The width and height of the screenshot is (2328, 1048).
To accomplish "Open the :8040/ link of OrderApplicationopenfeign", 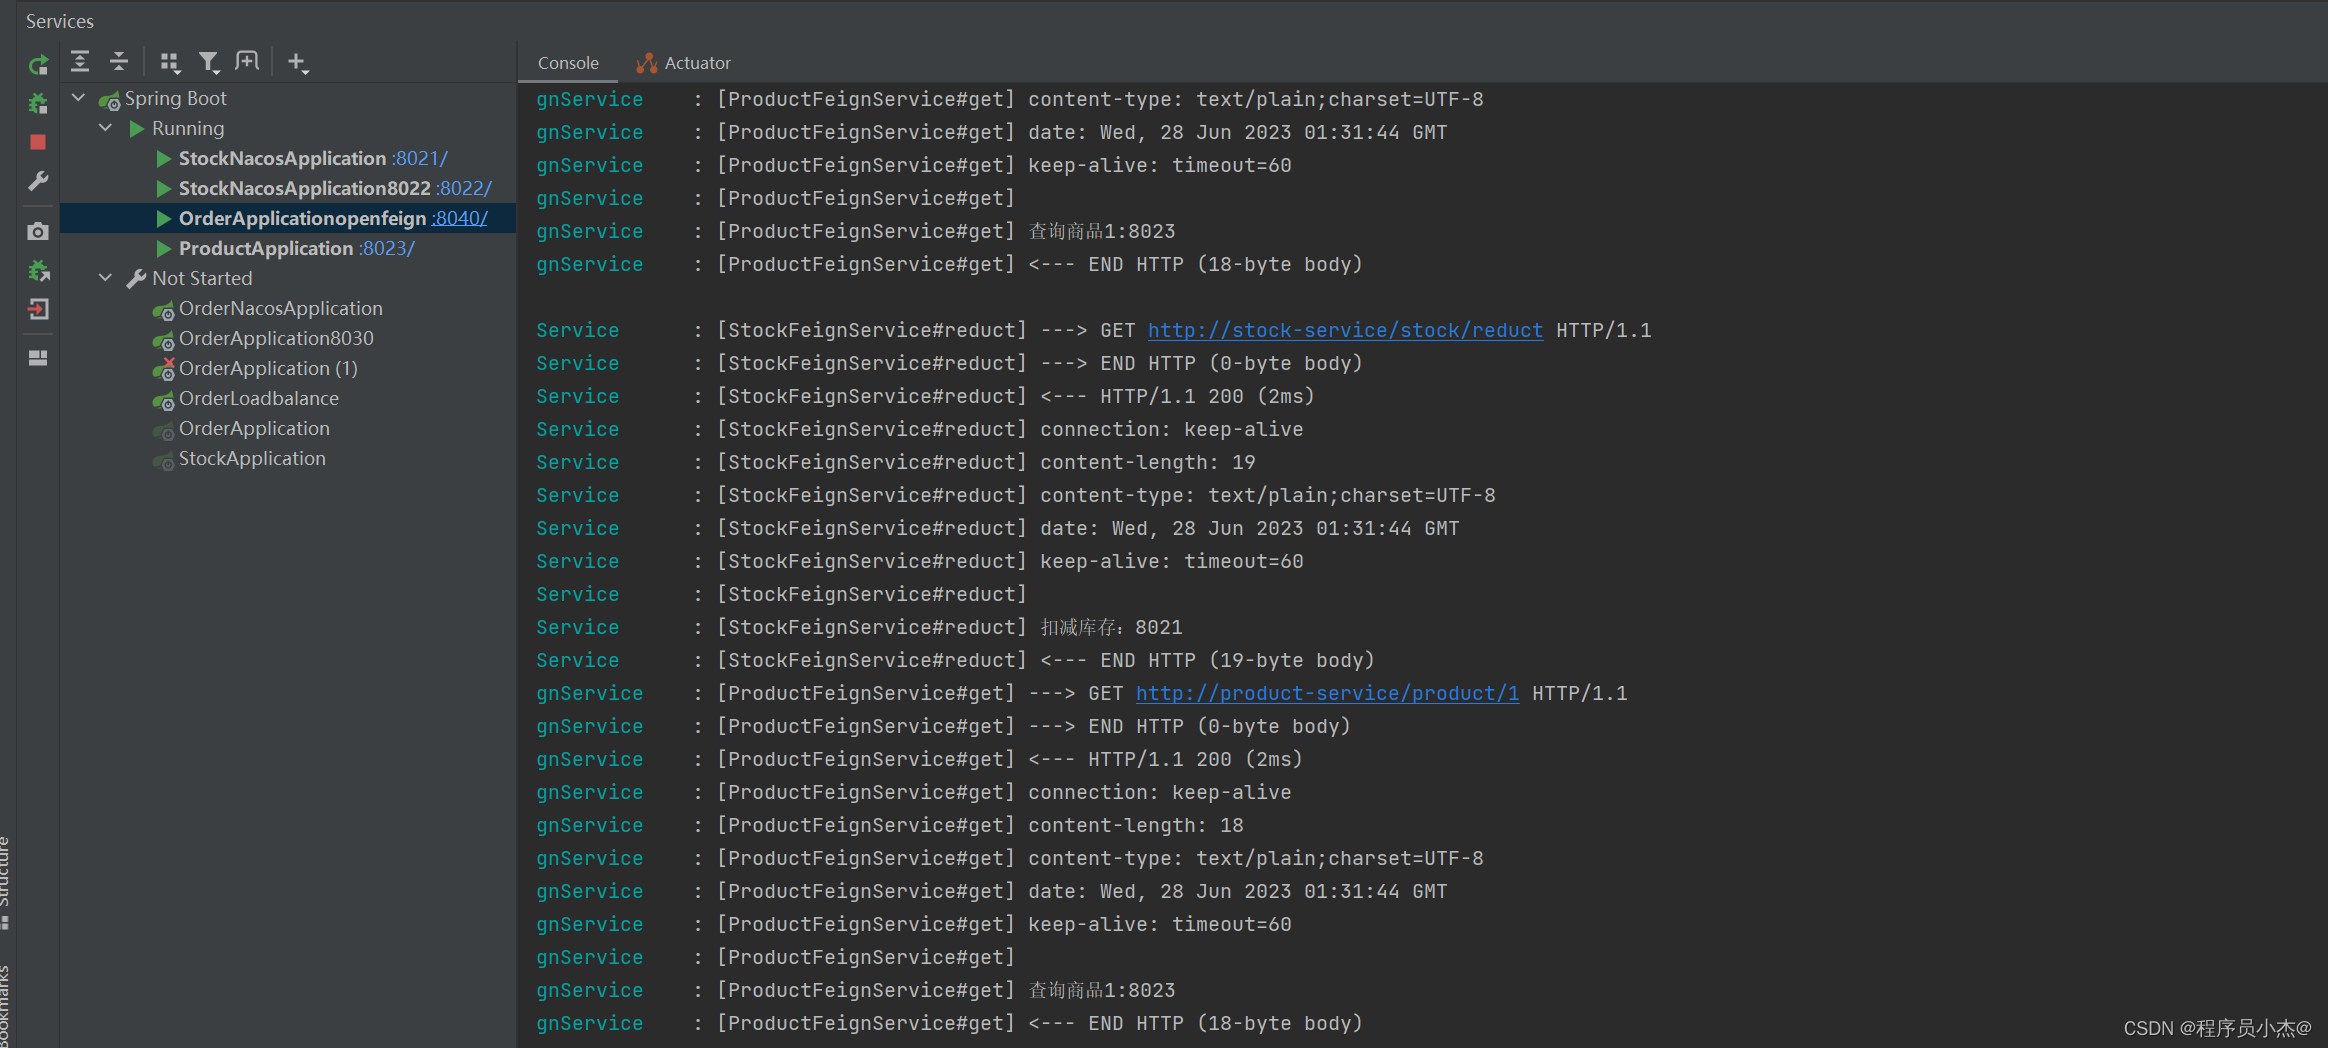I will pyautogui.click(x=460, y=218).
